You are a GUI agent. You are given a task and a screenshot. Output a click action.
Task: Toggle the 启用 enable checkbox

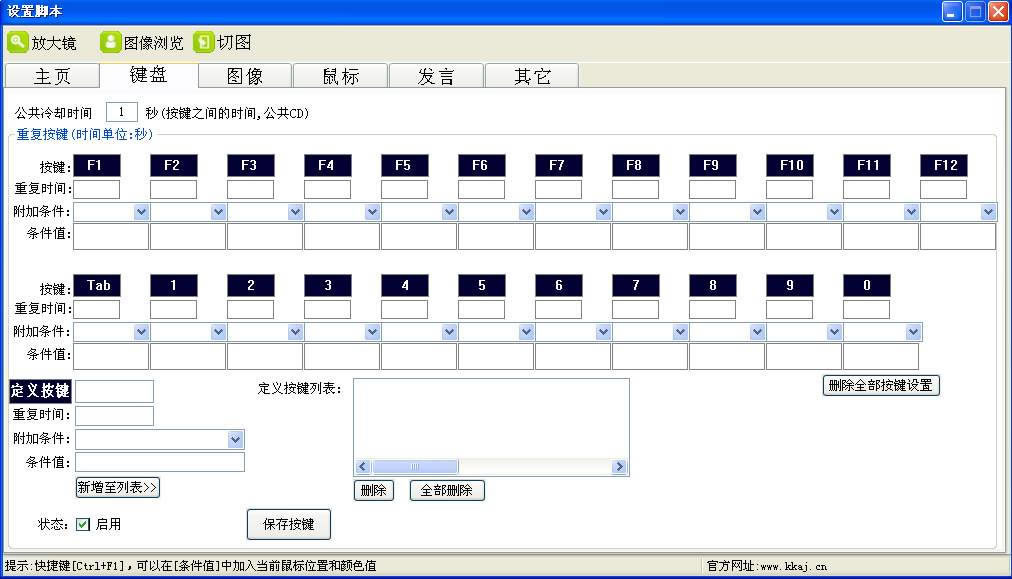click(x=82, y=523)
